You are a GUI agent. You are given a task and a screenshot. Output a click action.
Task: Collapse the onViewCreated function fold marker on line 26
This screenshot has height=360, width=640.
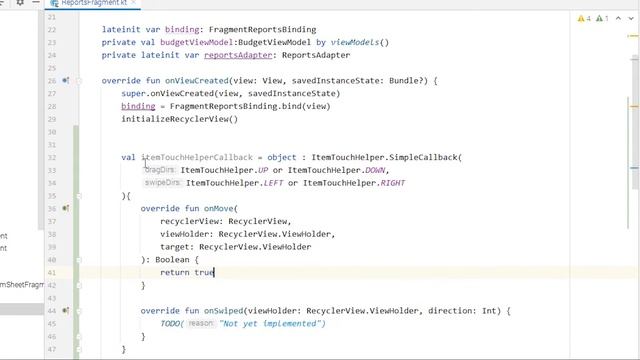coord(79,81)
